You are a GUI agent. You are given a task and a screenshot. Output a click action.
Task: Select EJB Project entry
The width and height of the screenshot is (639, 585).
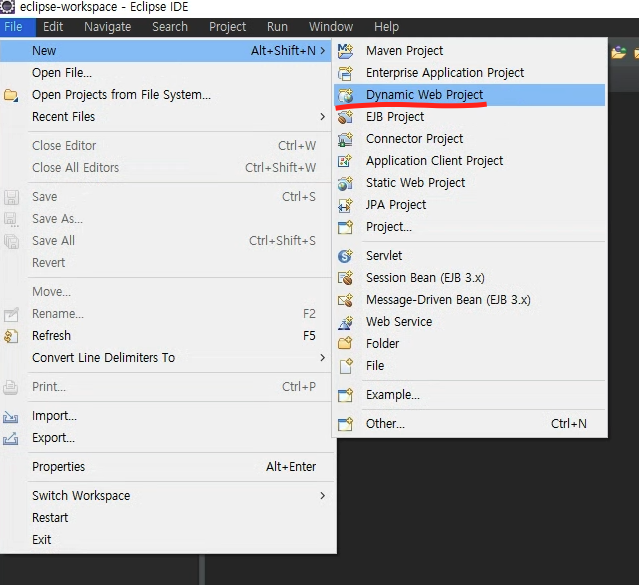[469, 117]
